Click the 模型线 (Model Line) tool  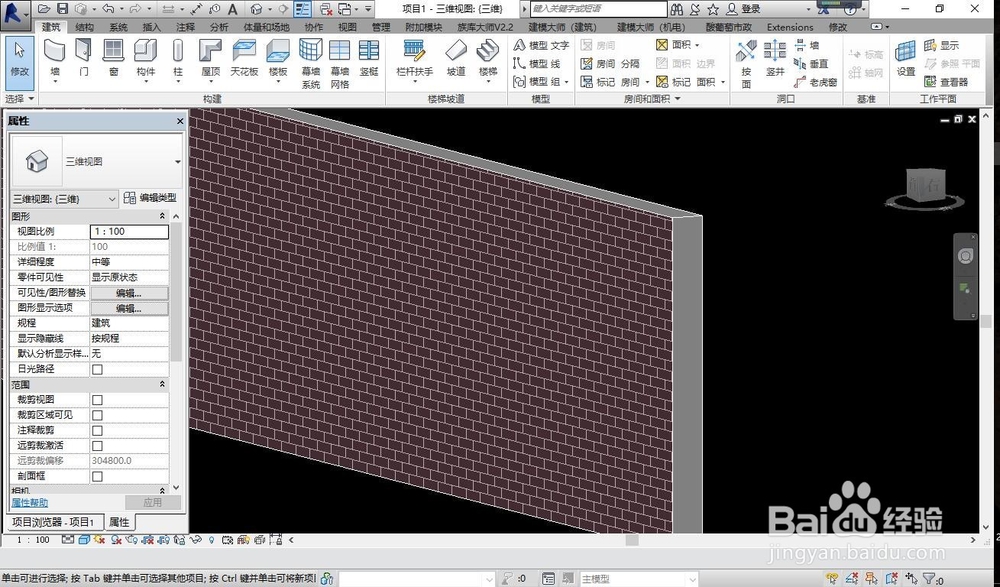coord(537,64)
